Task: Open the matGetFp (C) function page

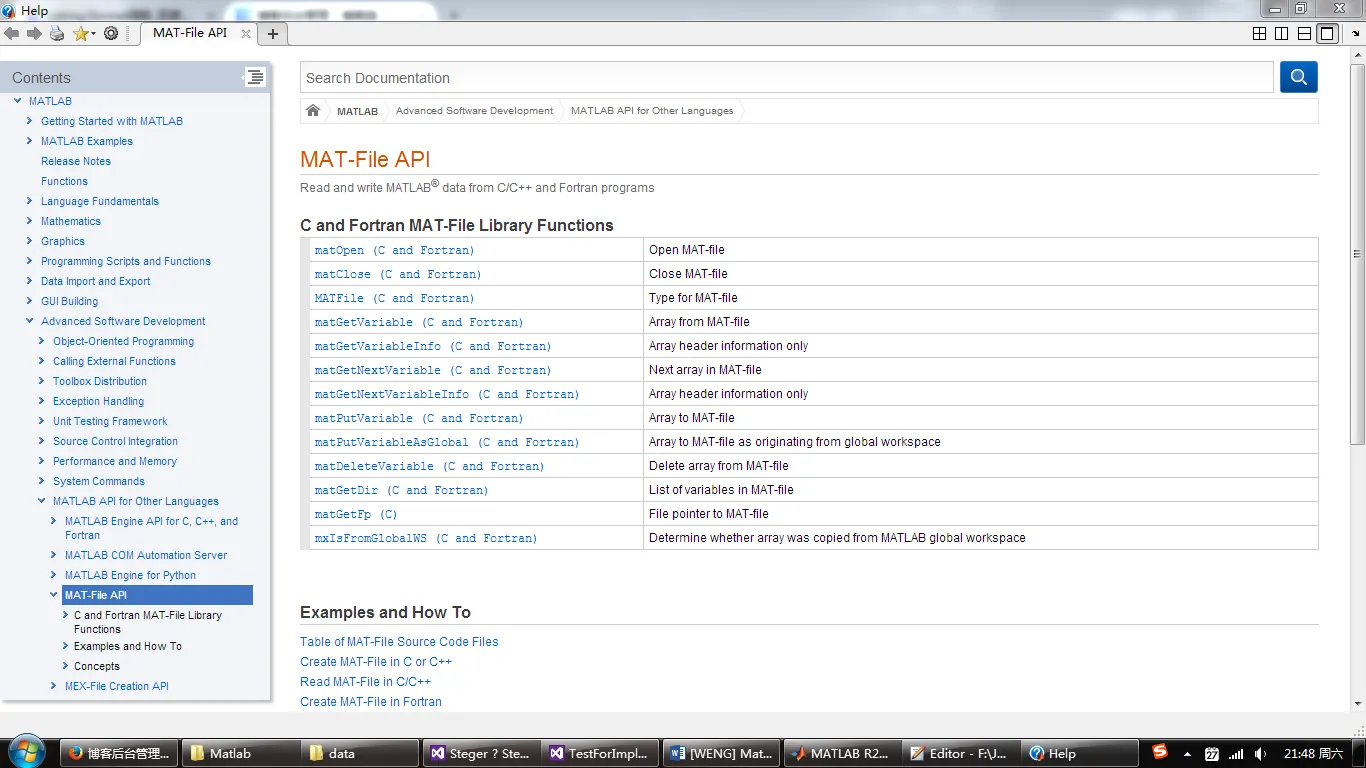Action: coord(356,514)
